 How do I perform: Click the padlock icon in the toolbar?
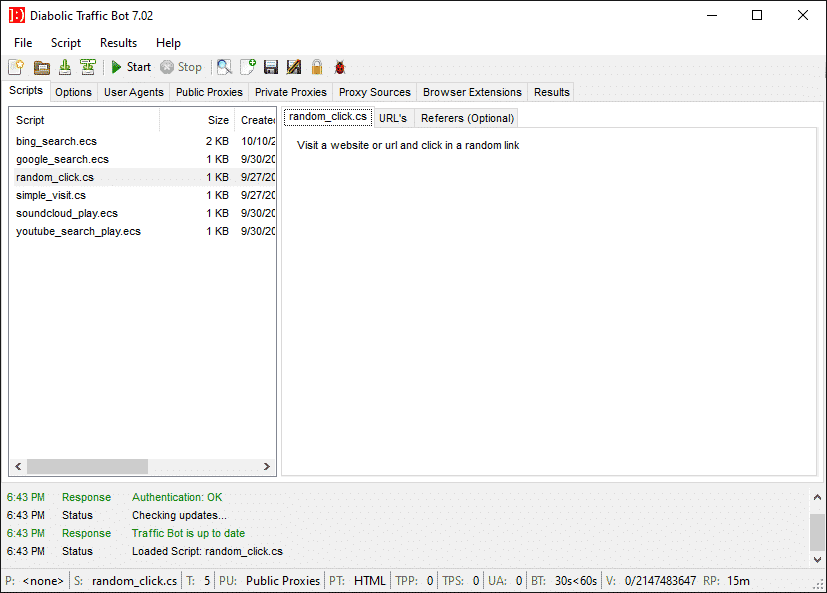click(316, 66)
